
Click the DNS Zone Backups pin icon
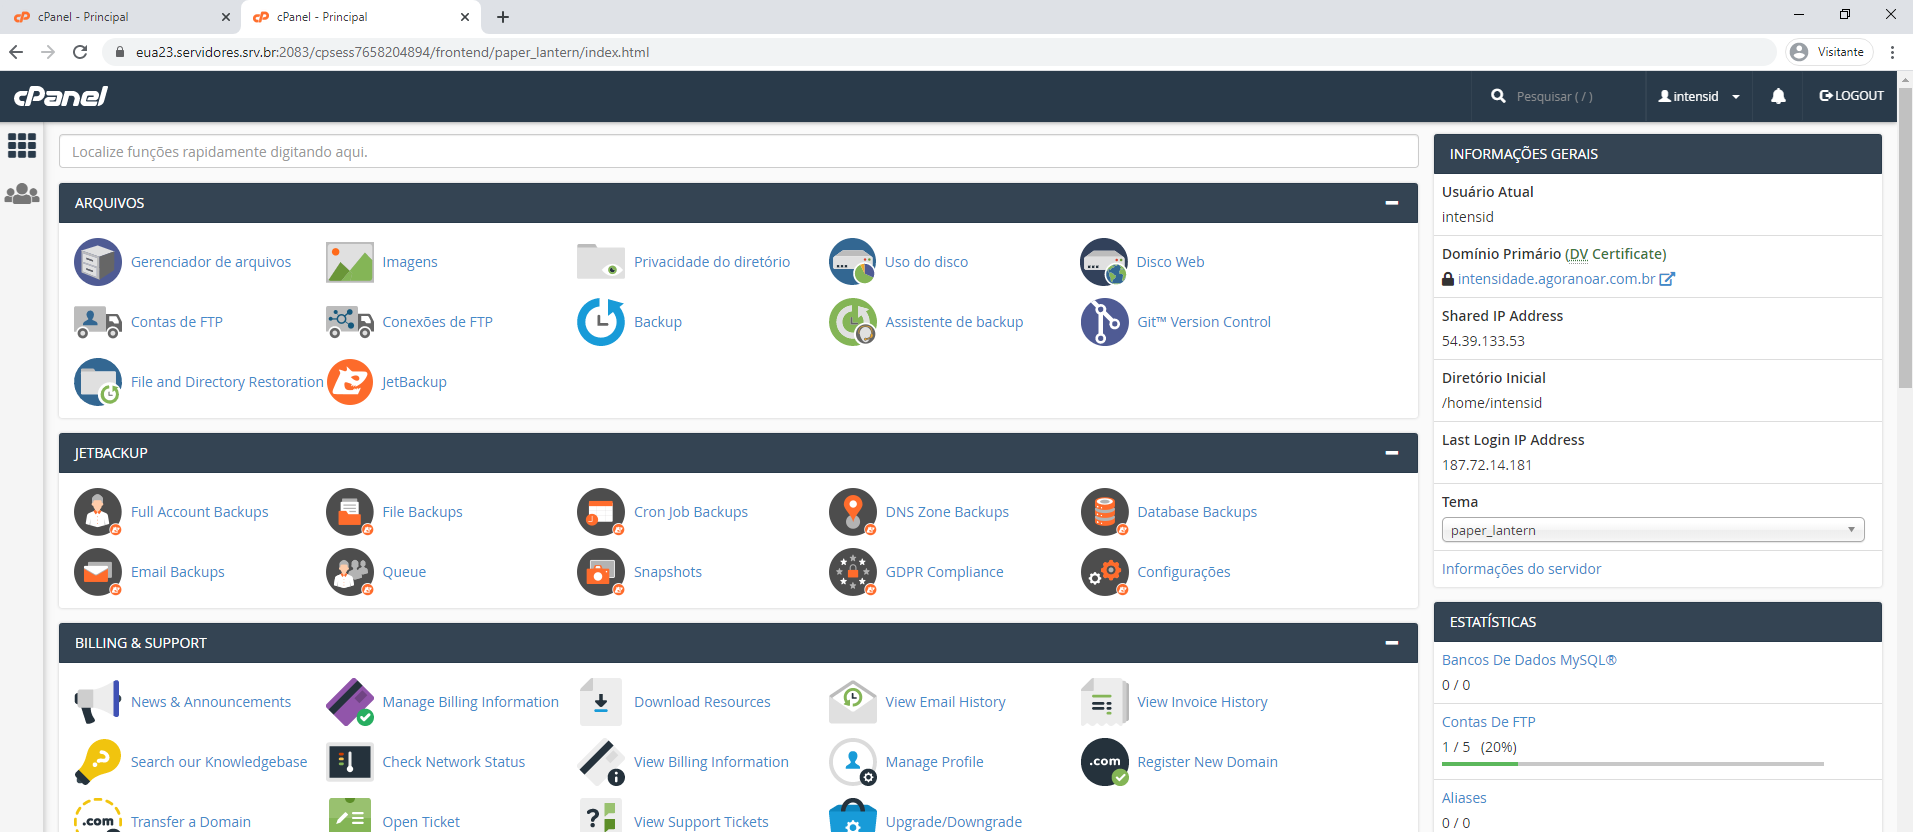coord(853,512)
